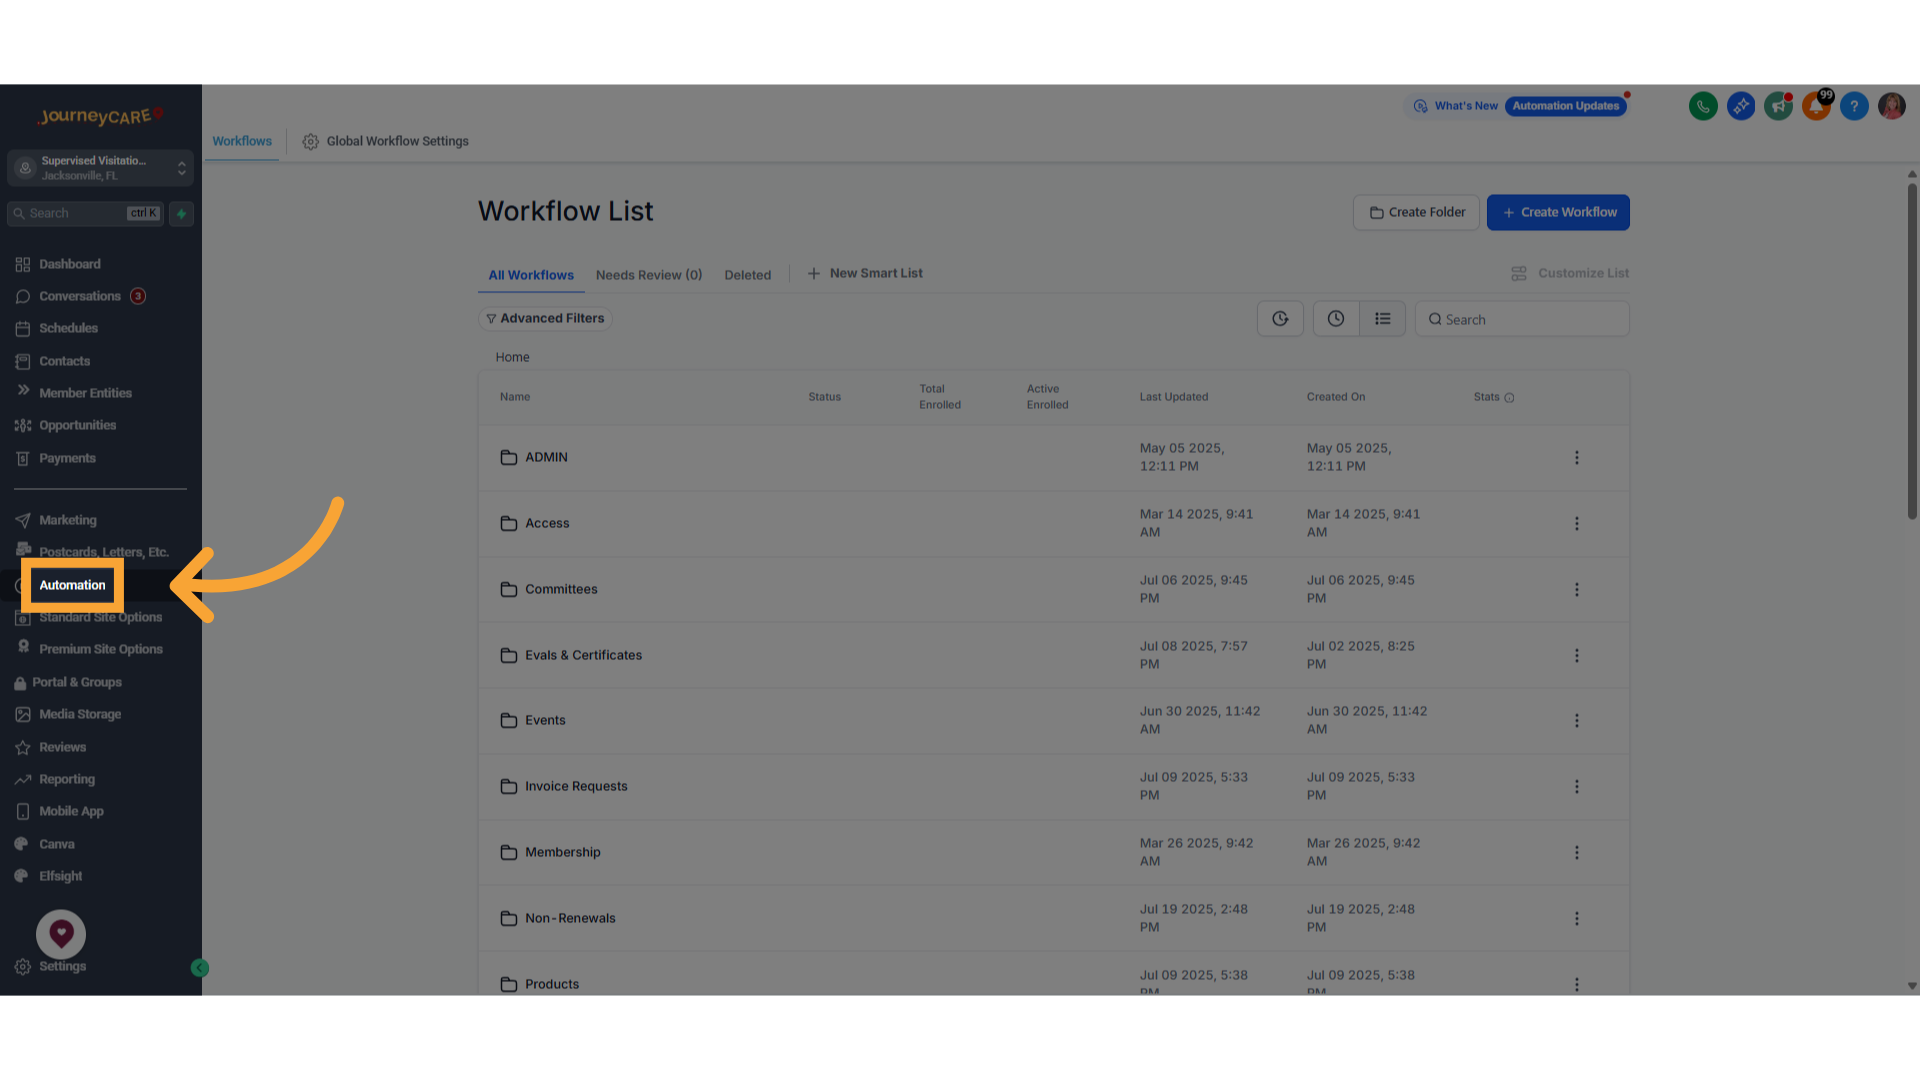Collapse the sidebar using the green arrow toggle
Screen dimensions: 1920x1080
click(199, 967)
